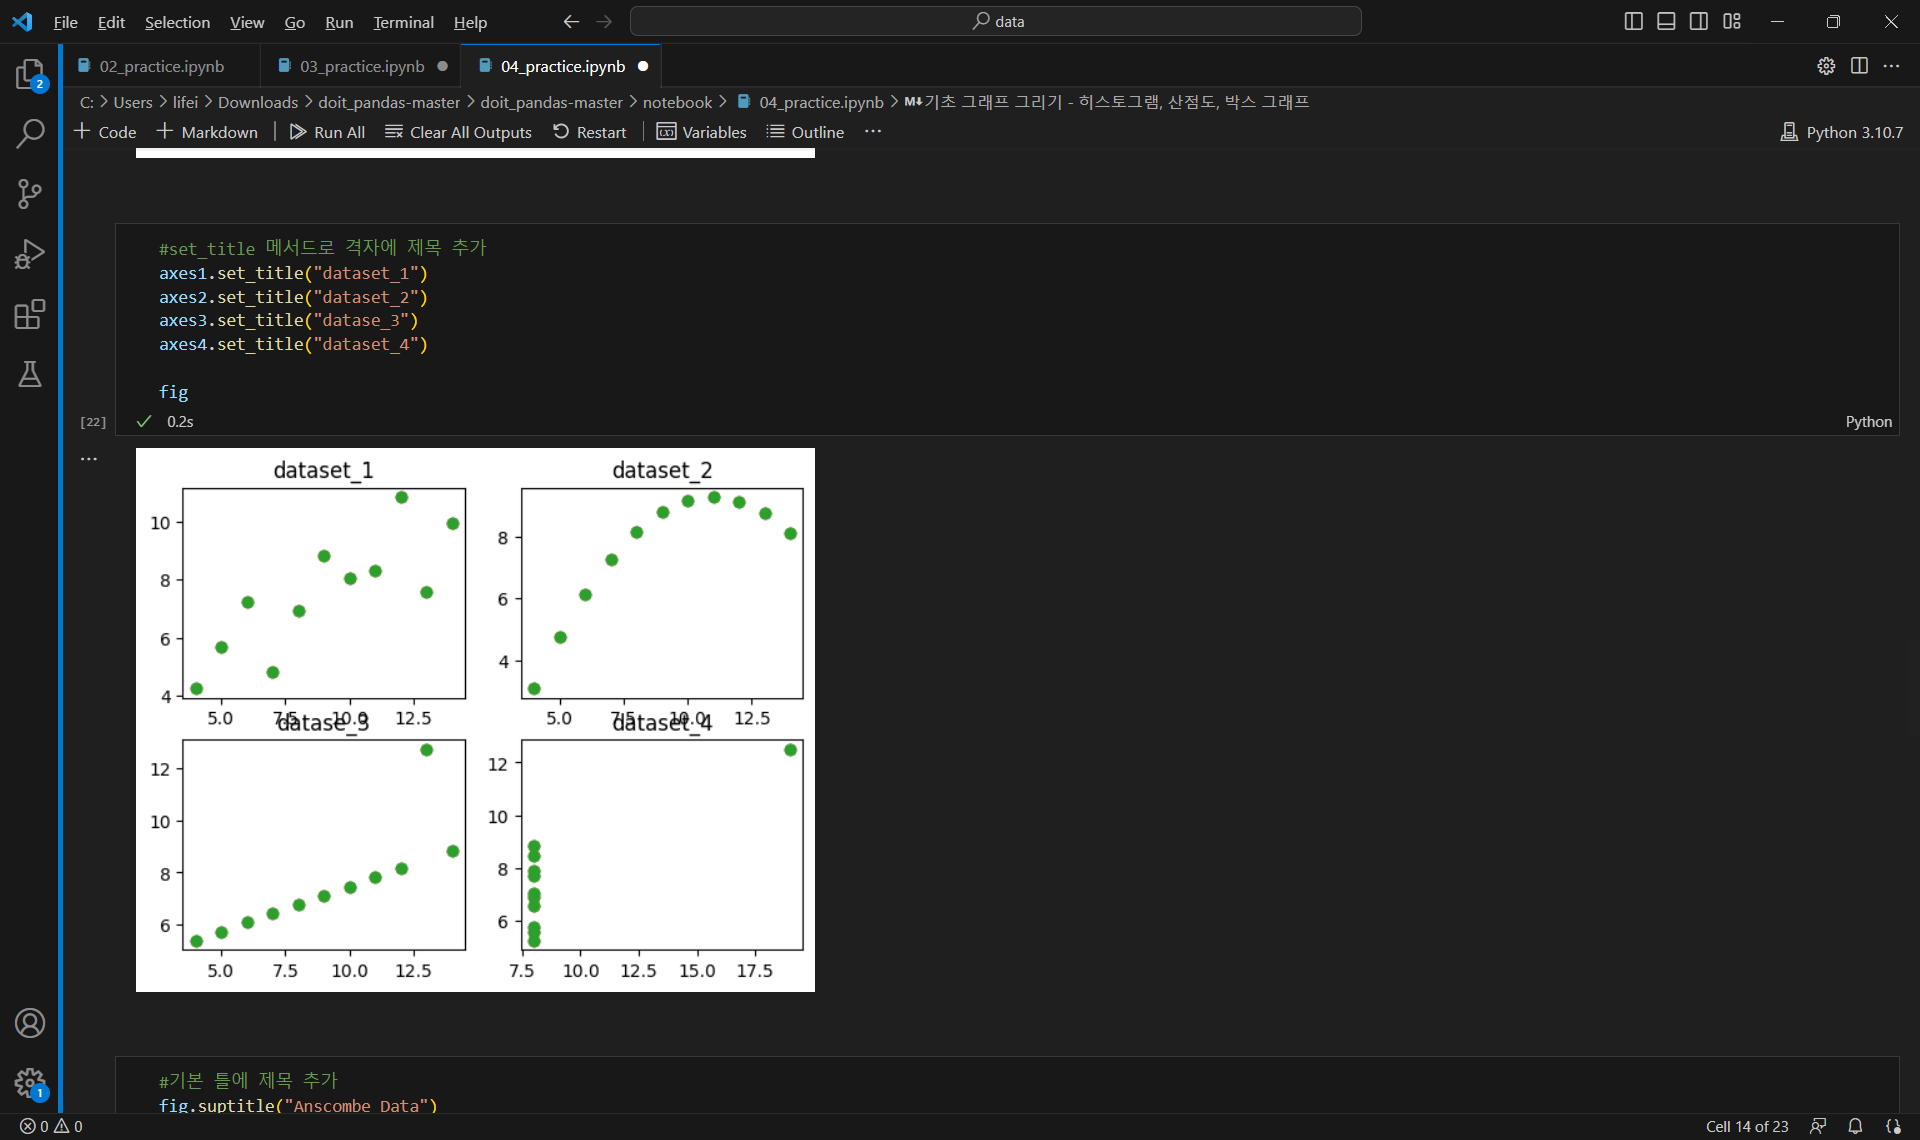Switch to the 02_practice.ipynb tab

pyautogui.click(x=161, y=66)
